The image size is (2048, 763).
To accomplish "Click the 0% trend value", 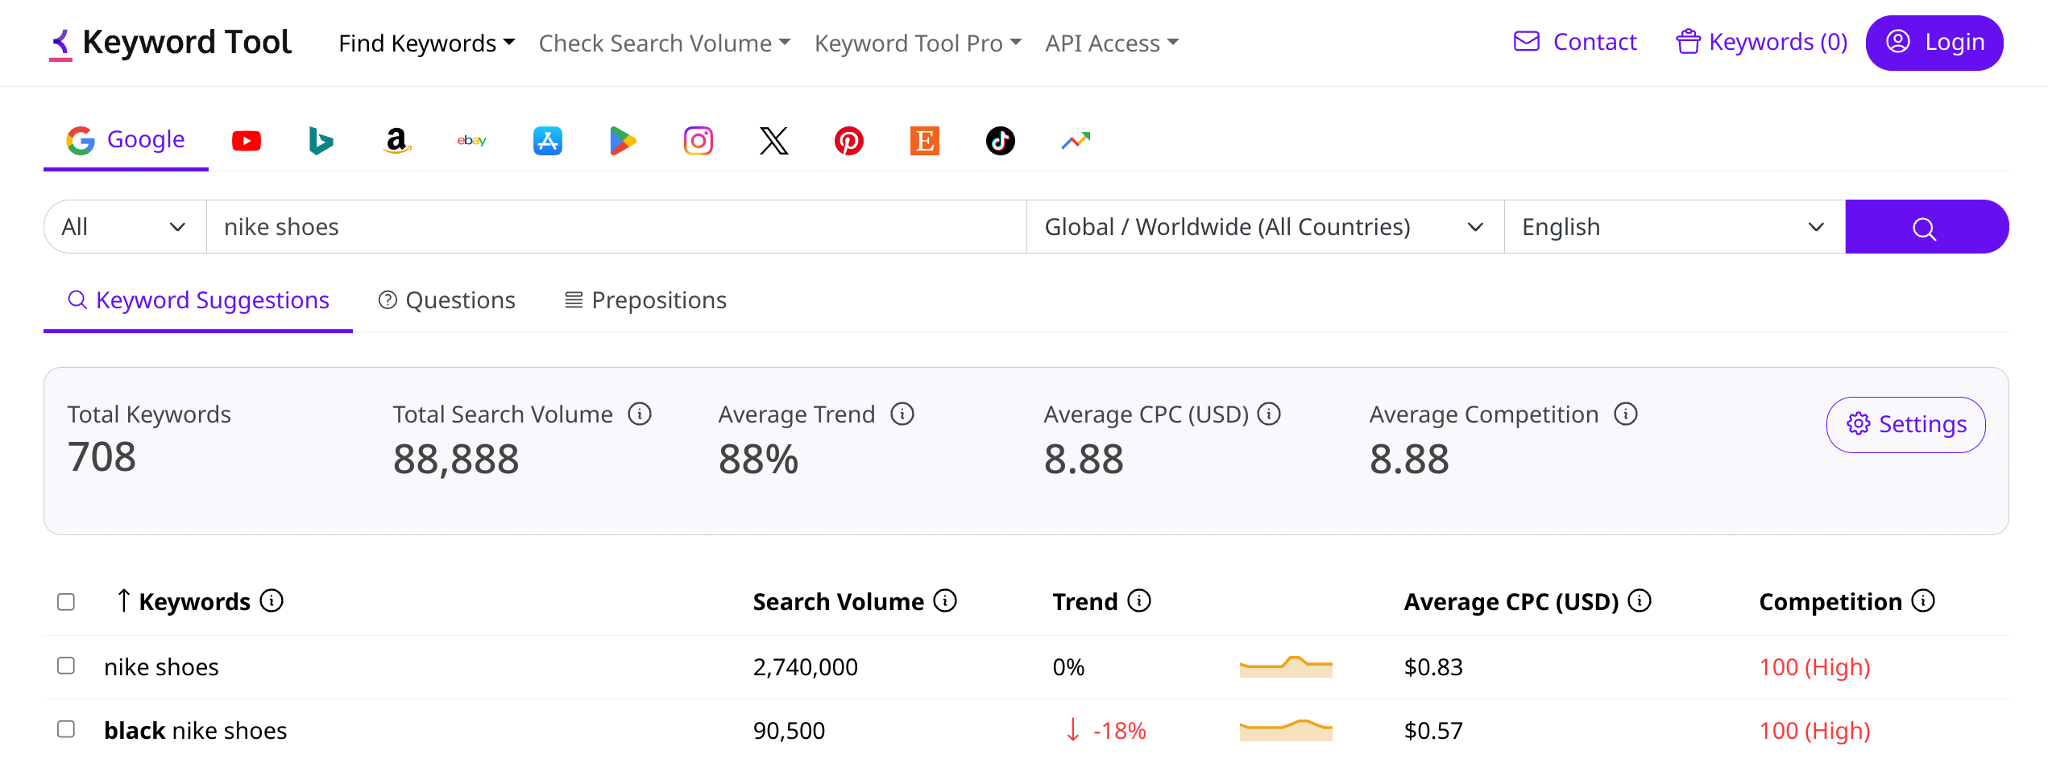I will coord(1068,667).
